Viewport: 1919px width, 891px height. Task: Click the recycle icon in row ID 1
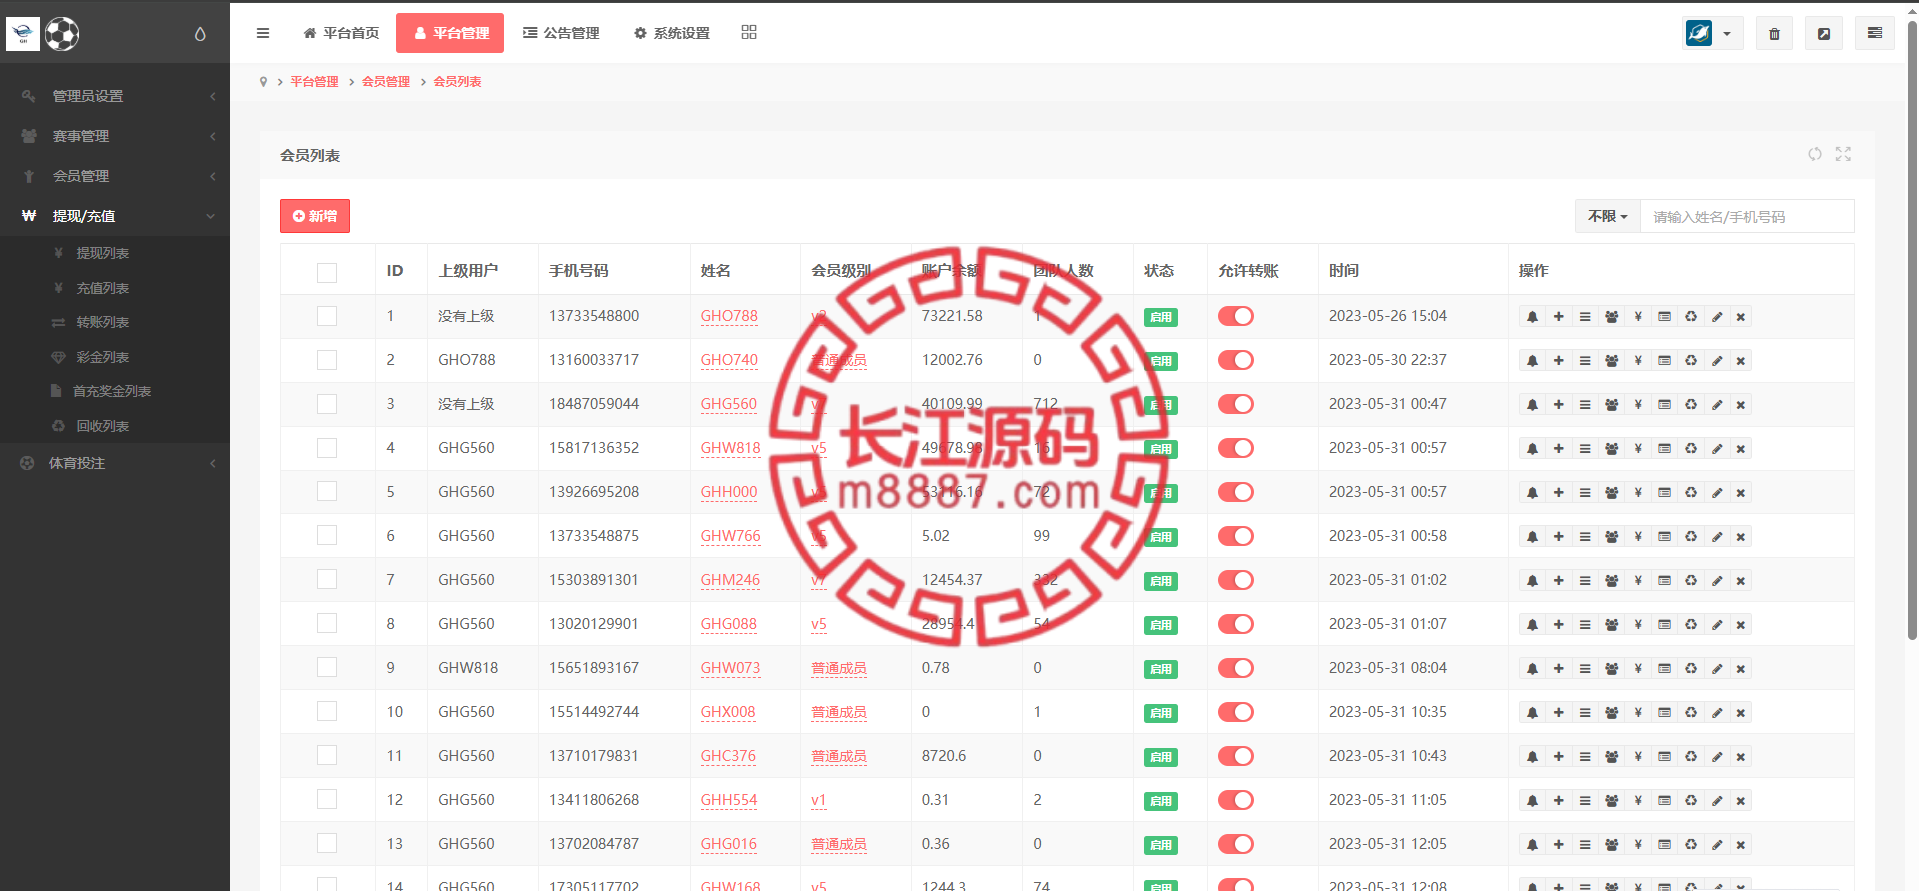tap(1691, 317)
